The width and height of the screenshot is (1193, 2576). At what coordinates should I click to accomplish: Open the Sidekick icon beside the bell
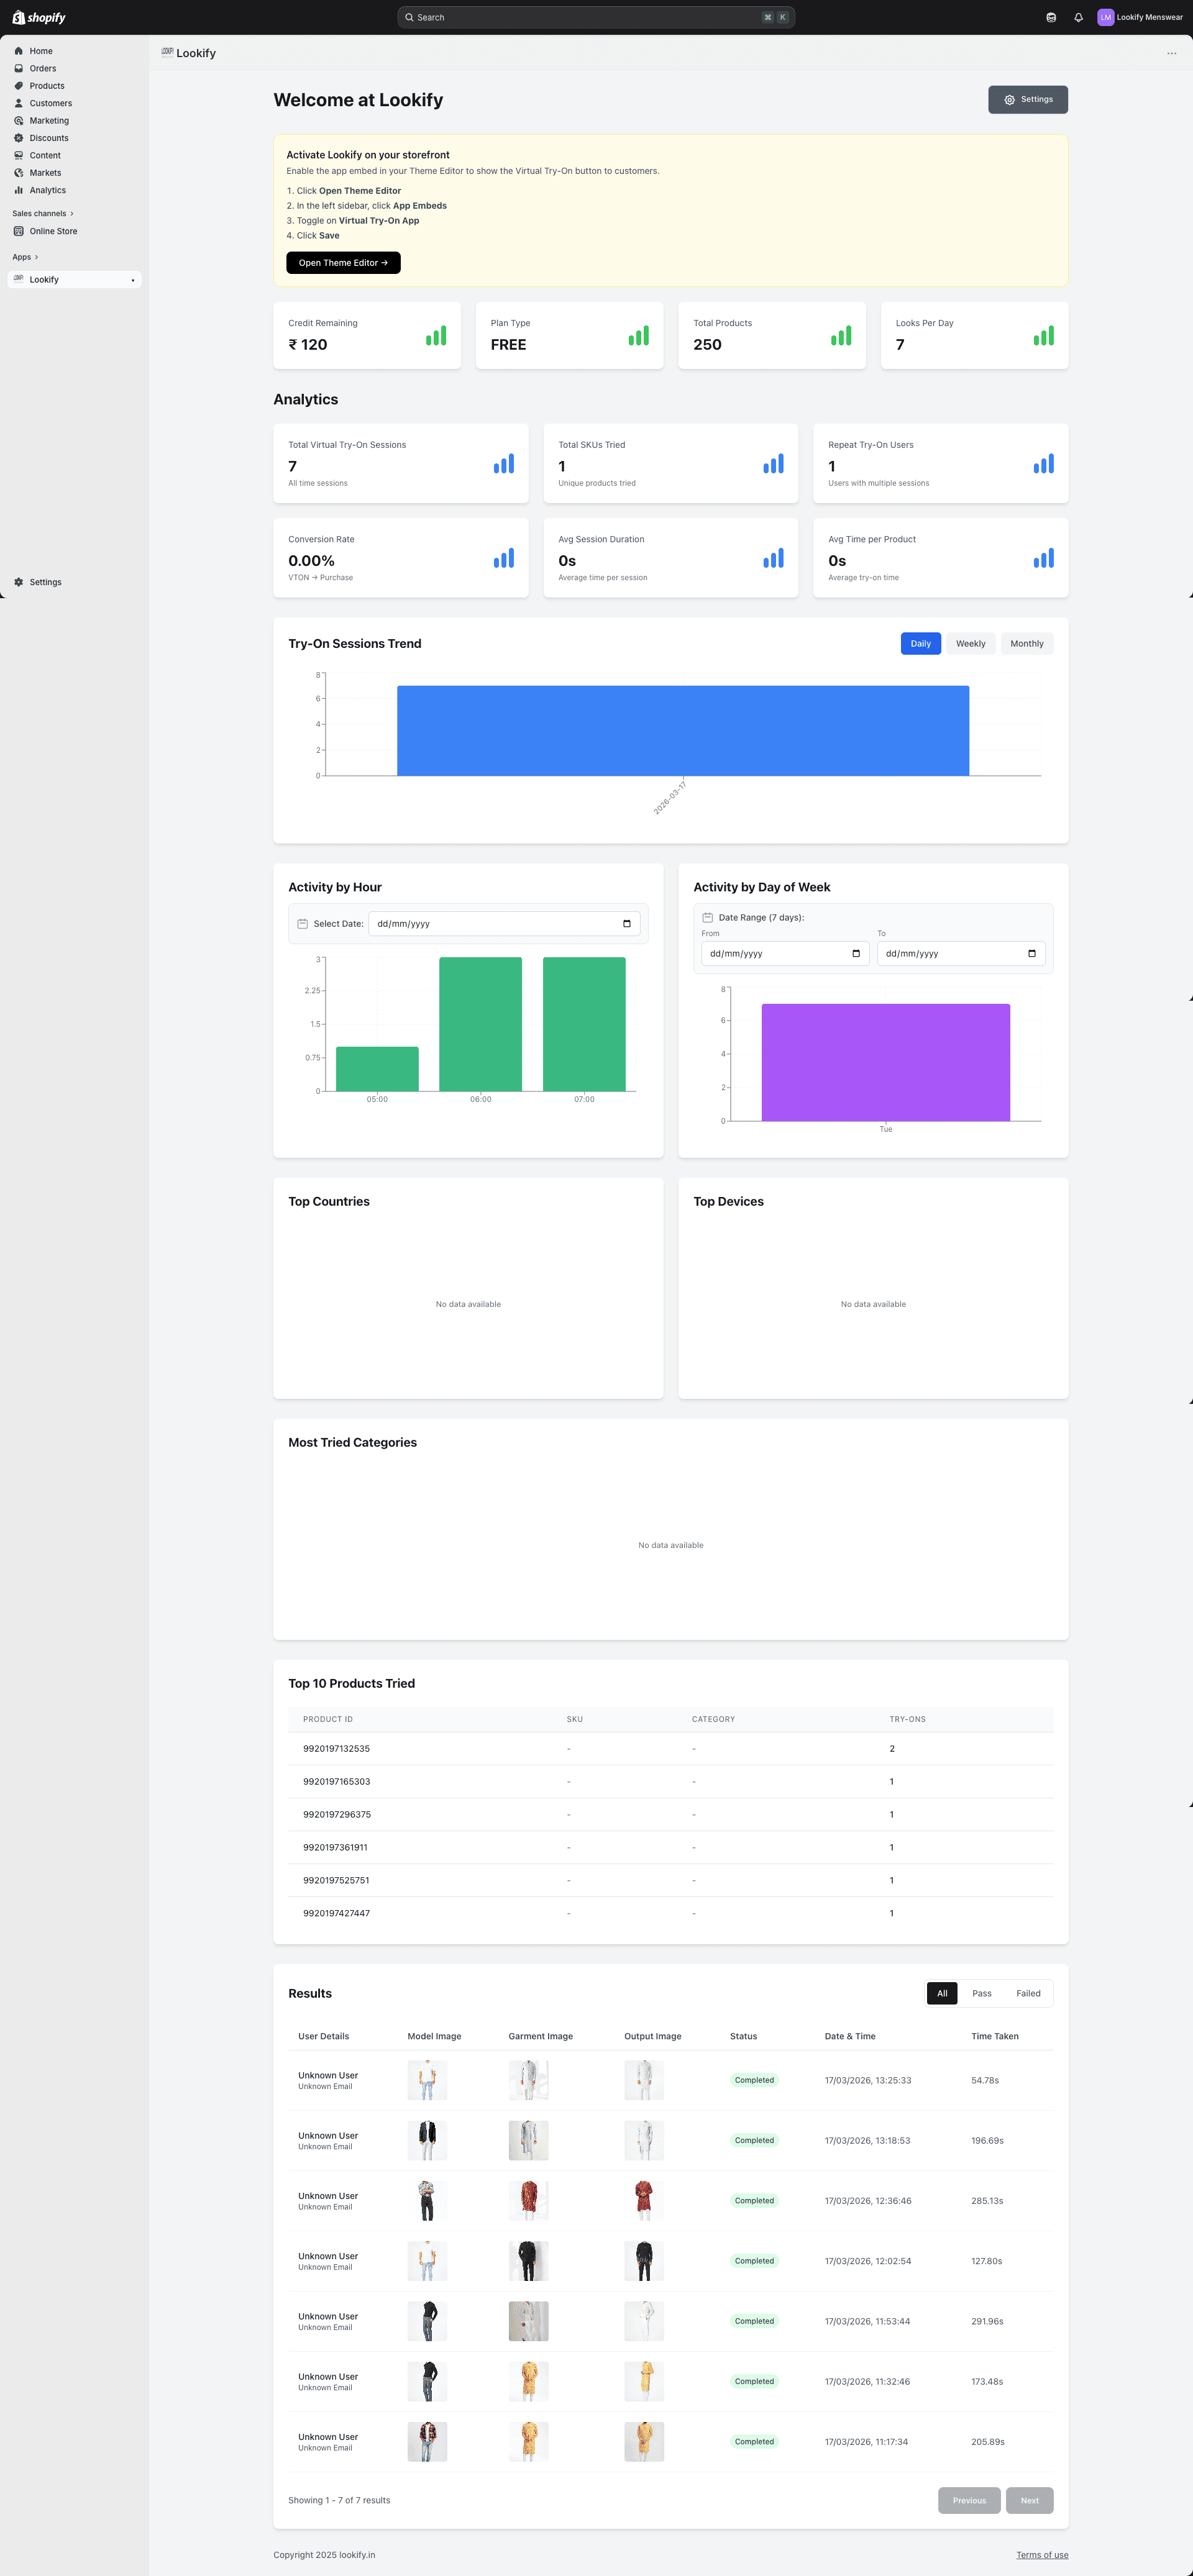[1051, 17]
